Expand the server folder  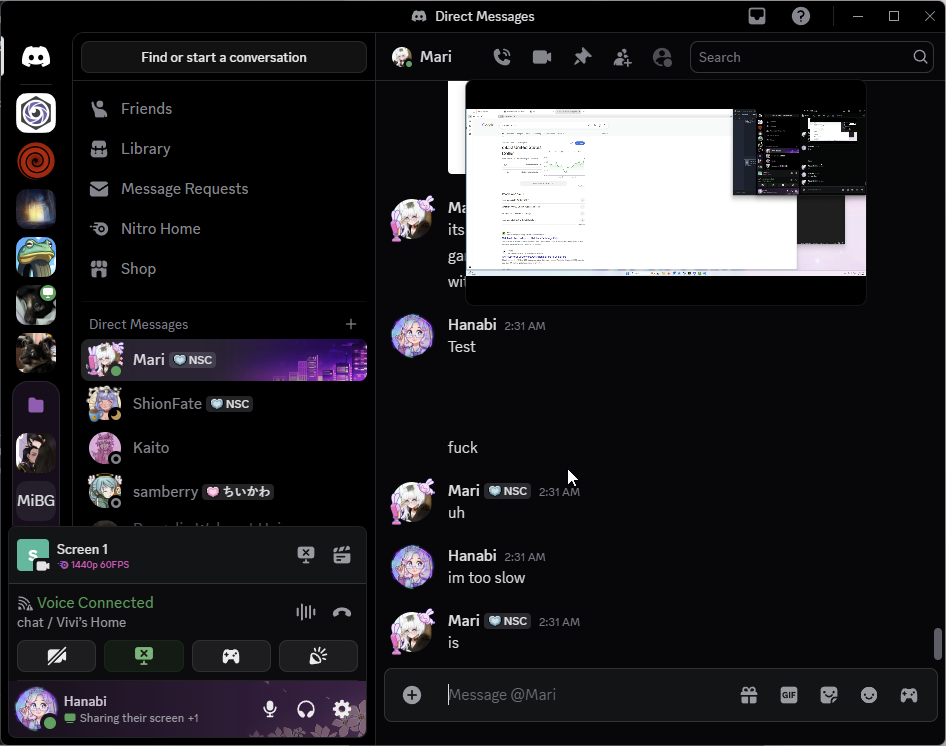pos(36,405)
